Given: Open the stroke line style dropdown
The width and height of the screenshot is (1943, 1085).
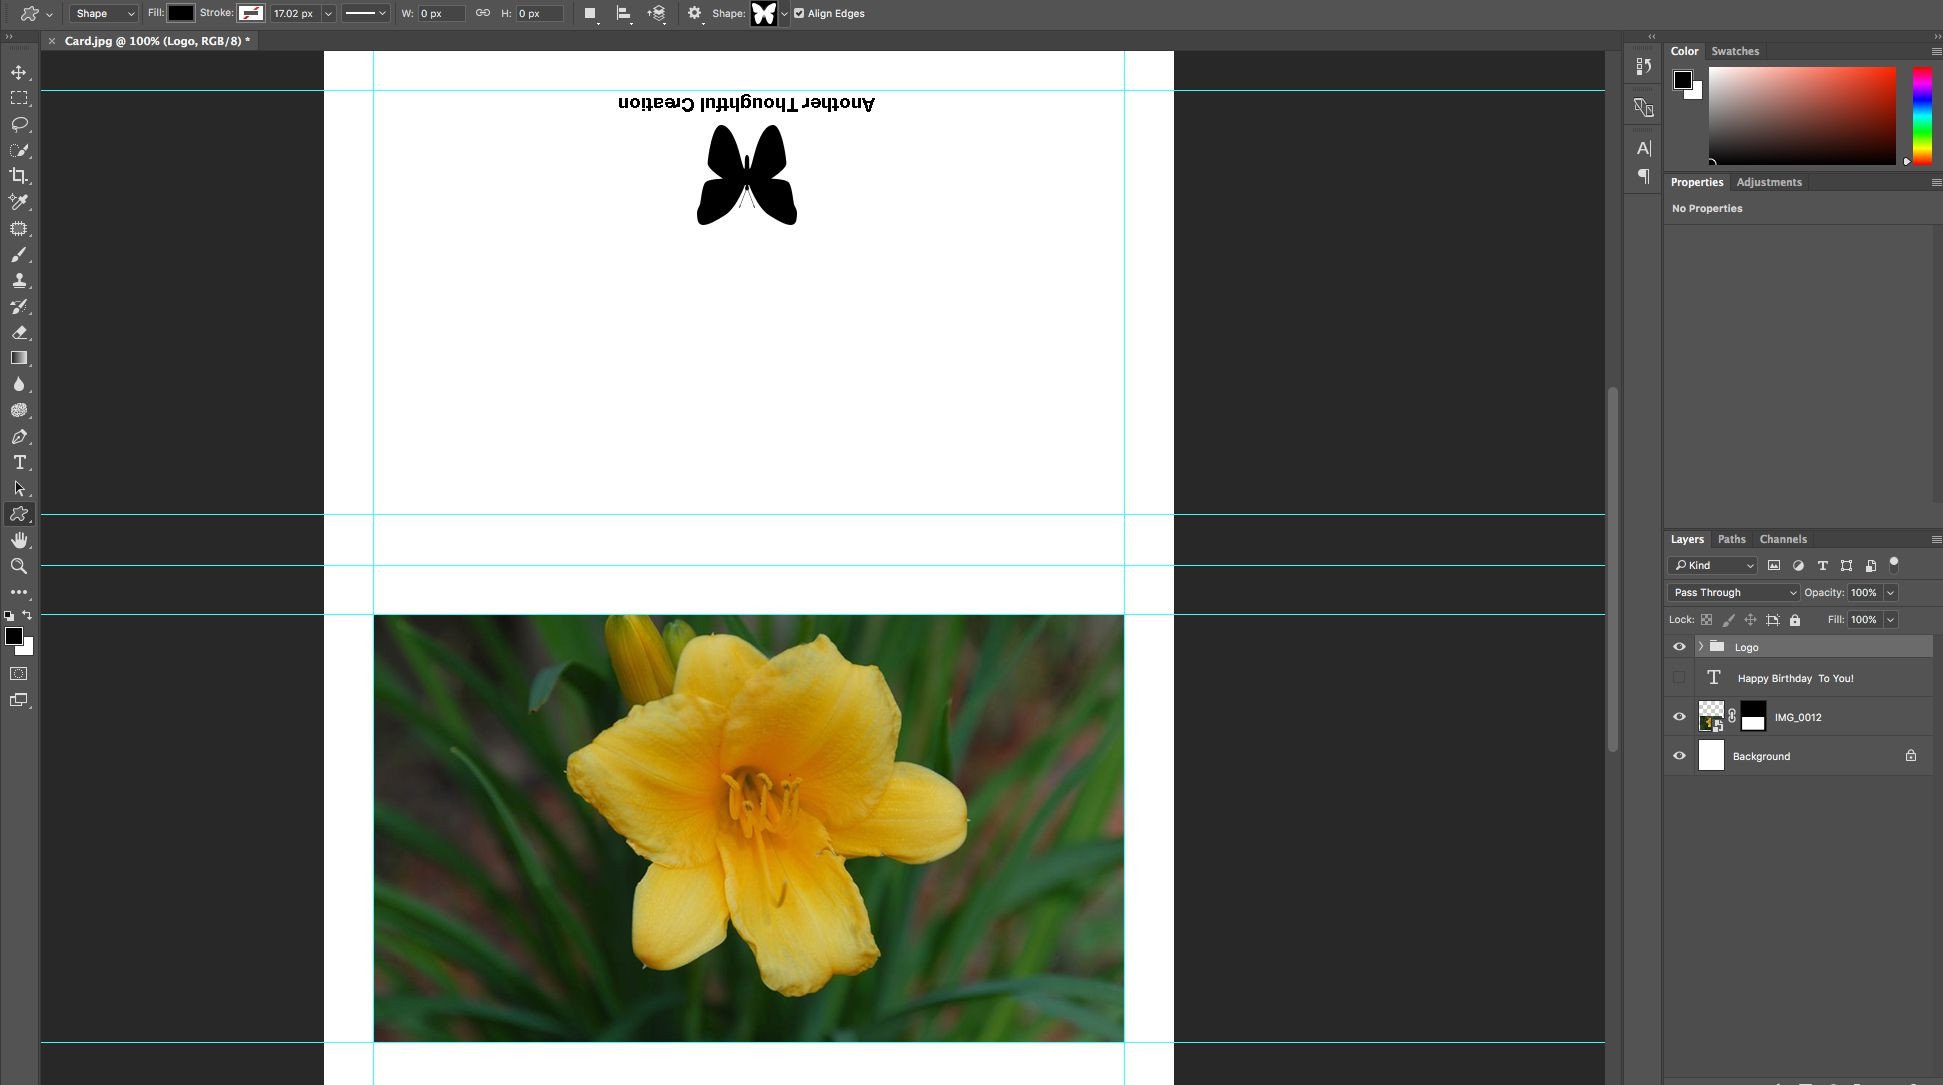Looking at the screenshot, I should [365, 14].
